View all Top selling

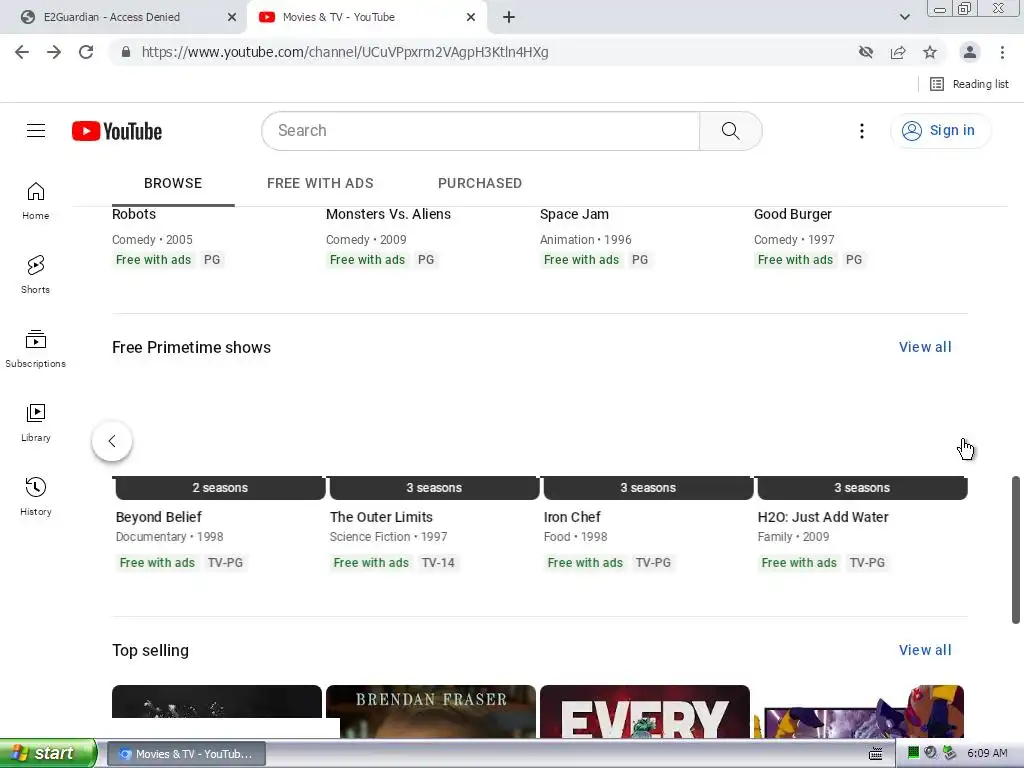(925, 650)
